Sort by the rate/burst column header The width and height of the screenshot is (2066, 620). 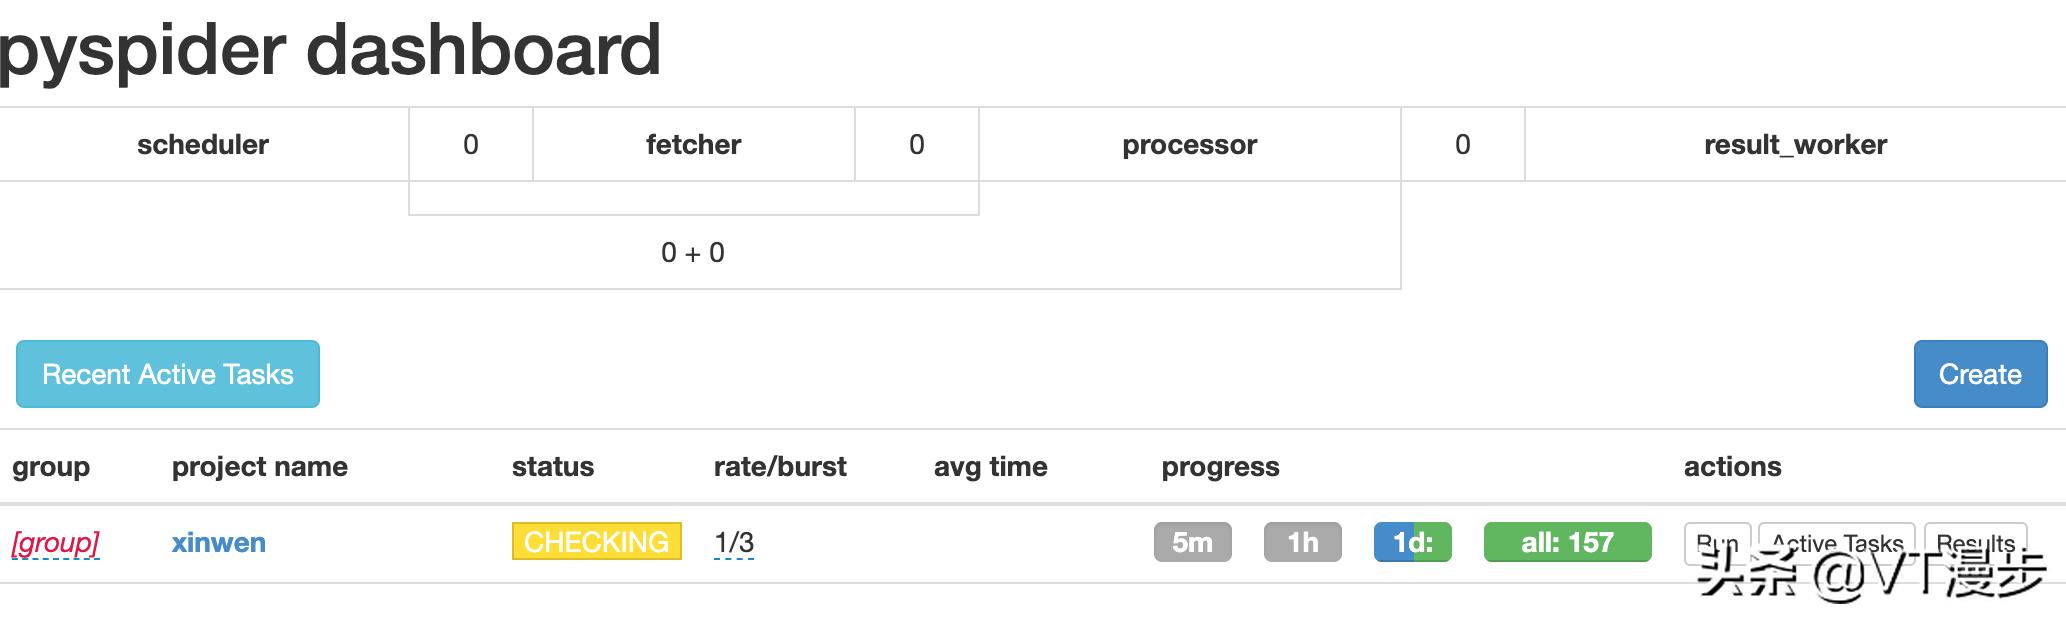780,466
